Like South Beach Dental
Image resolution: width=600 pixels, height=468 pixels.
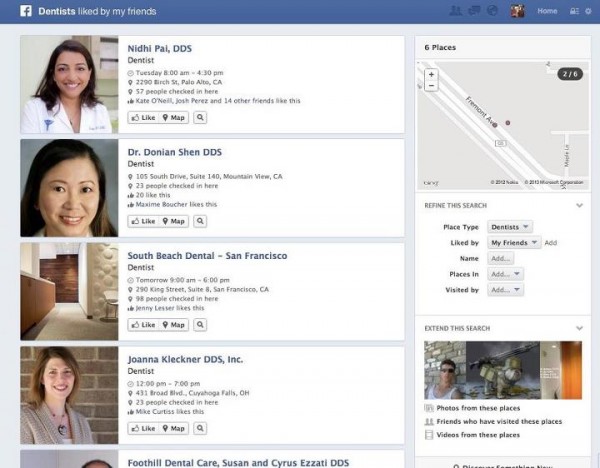tap(143, 325)
